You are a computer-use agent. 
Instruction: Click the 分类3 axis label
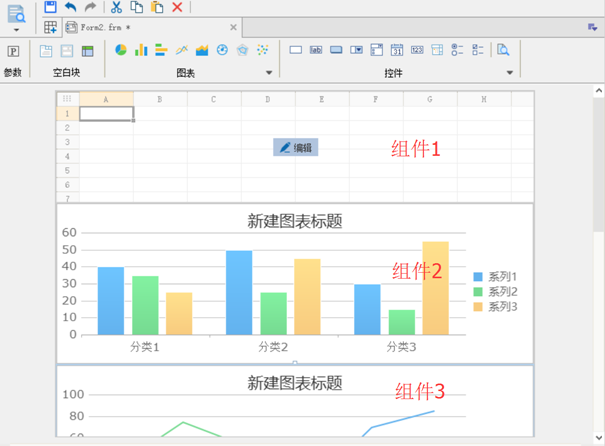pos(401,347)
